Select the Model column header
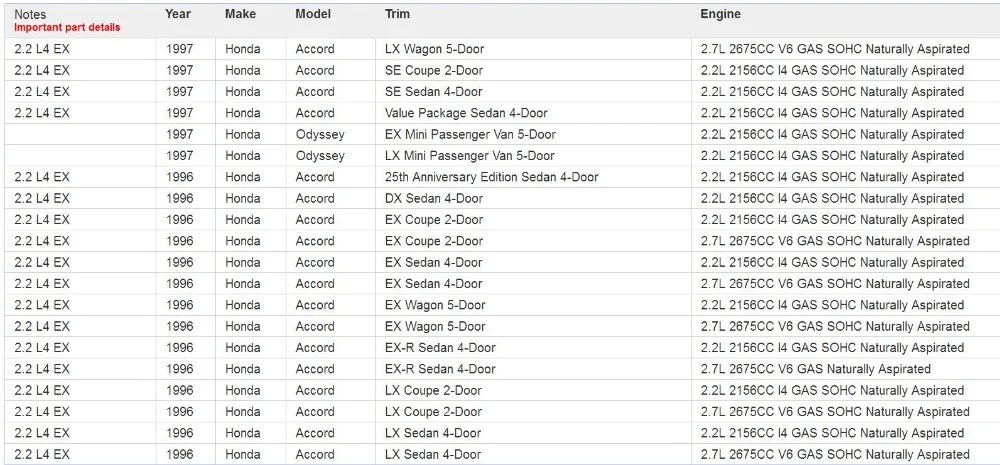Image resolution: width=1000 pixels, height=465 pixels. click(313, 14)
